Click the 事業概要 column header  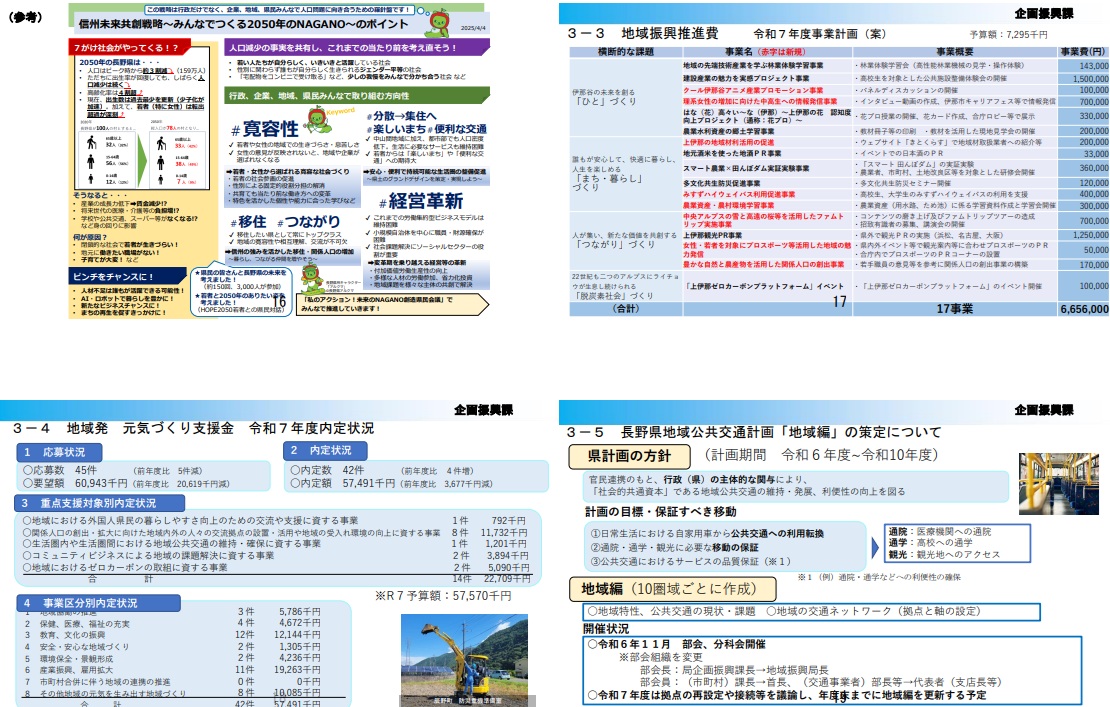955,52
